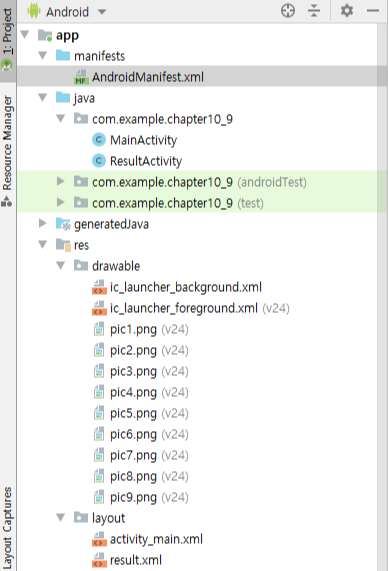
Task: Collapse the java folder
Action: point(43,98)
